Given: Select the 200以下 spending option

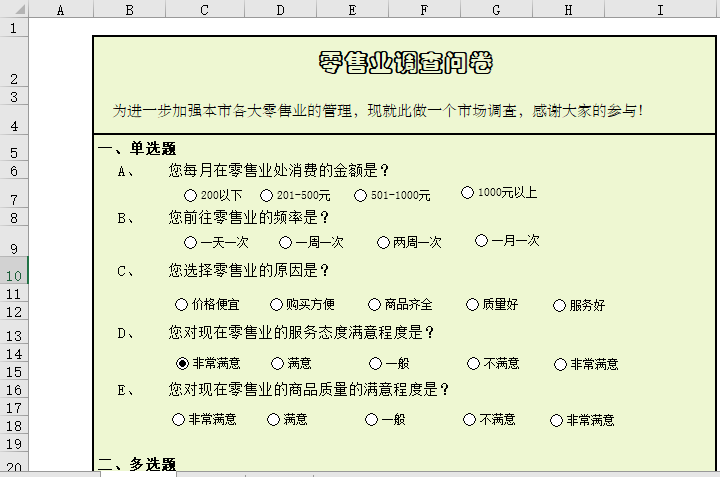Looking at the screenshot, I should 191,195.
